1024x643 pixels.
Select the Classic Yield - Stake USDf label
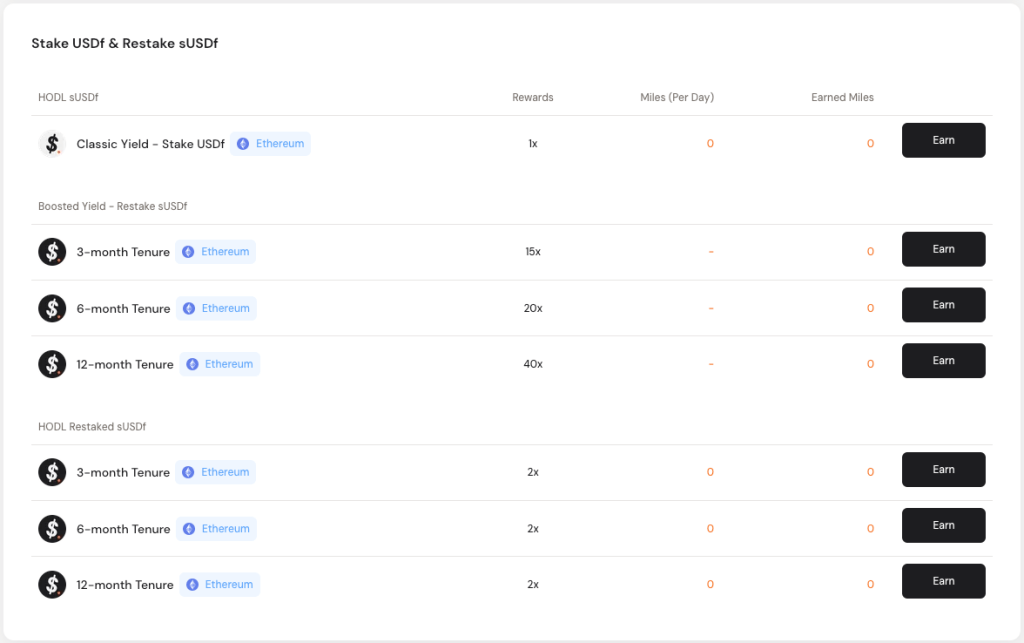150,144
